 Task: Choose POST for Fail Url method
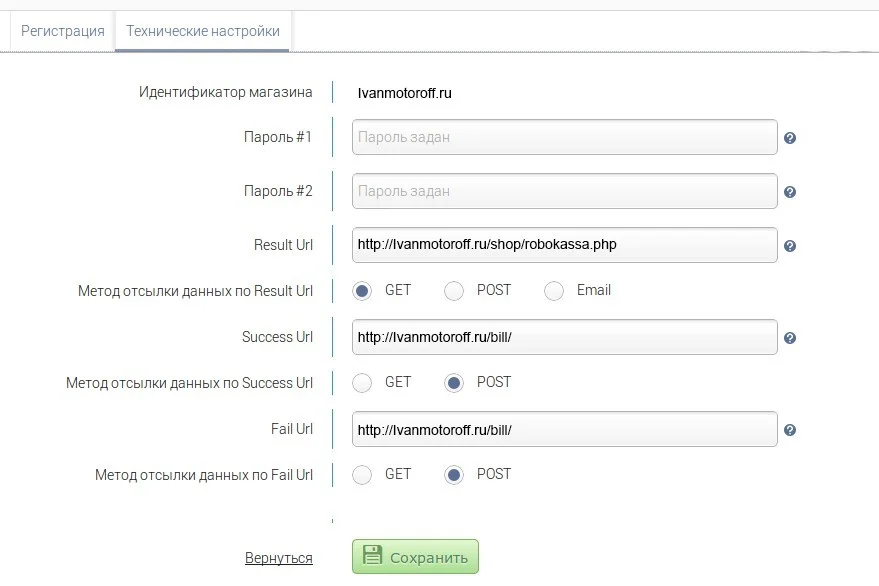coord(454,475)
